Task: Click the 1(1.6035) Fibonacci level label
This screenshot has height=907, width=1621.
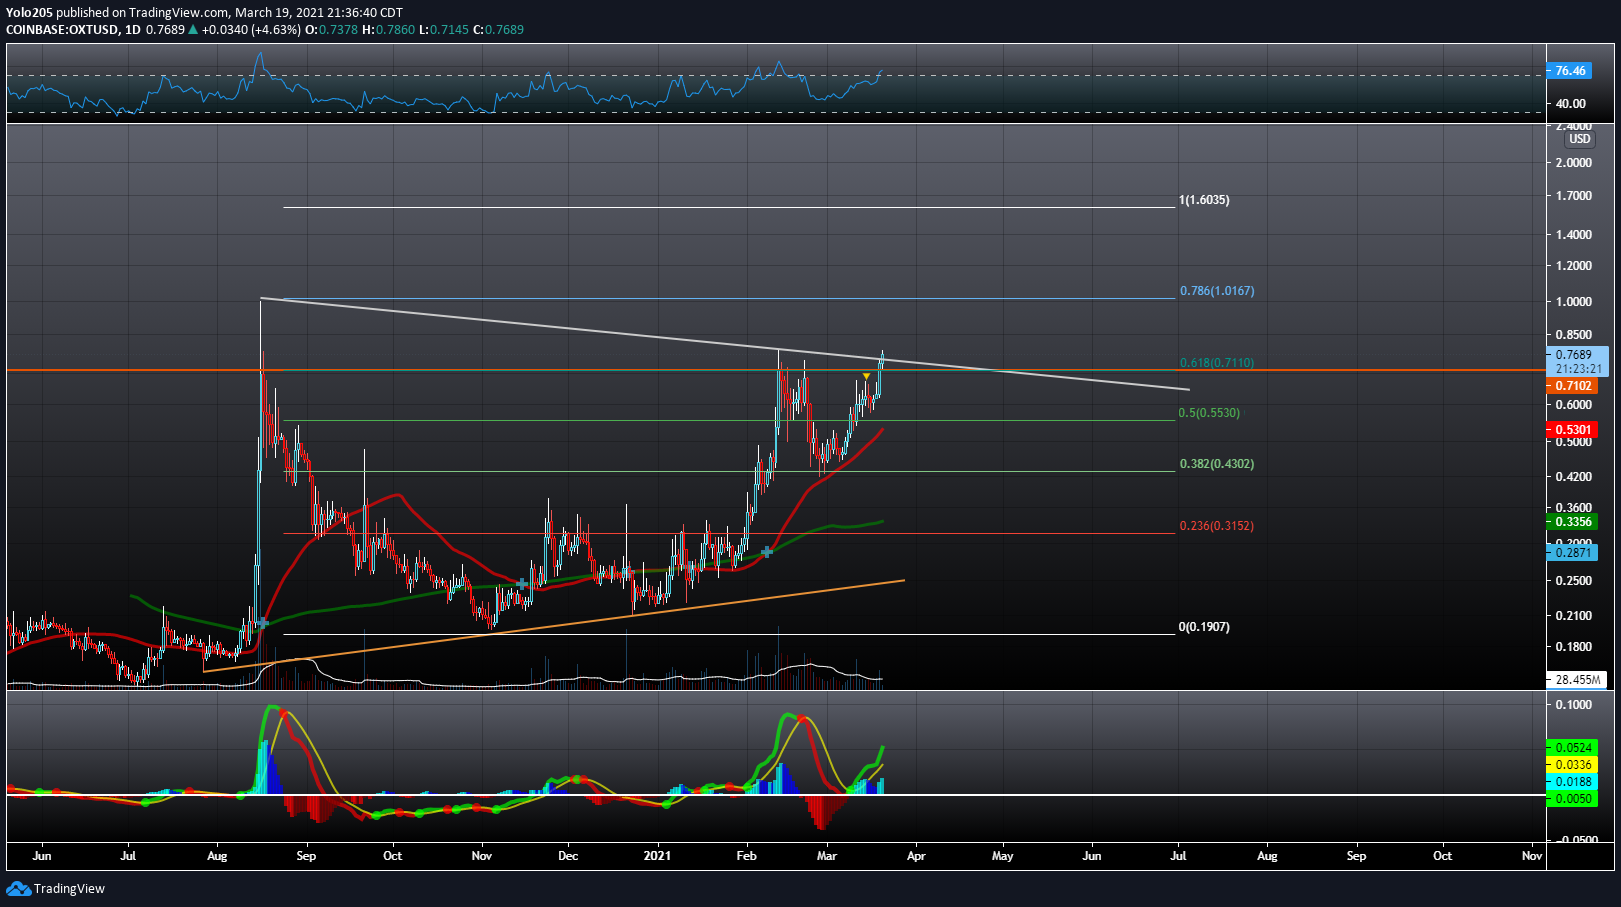Action: pos(1204,200)
